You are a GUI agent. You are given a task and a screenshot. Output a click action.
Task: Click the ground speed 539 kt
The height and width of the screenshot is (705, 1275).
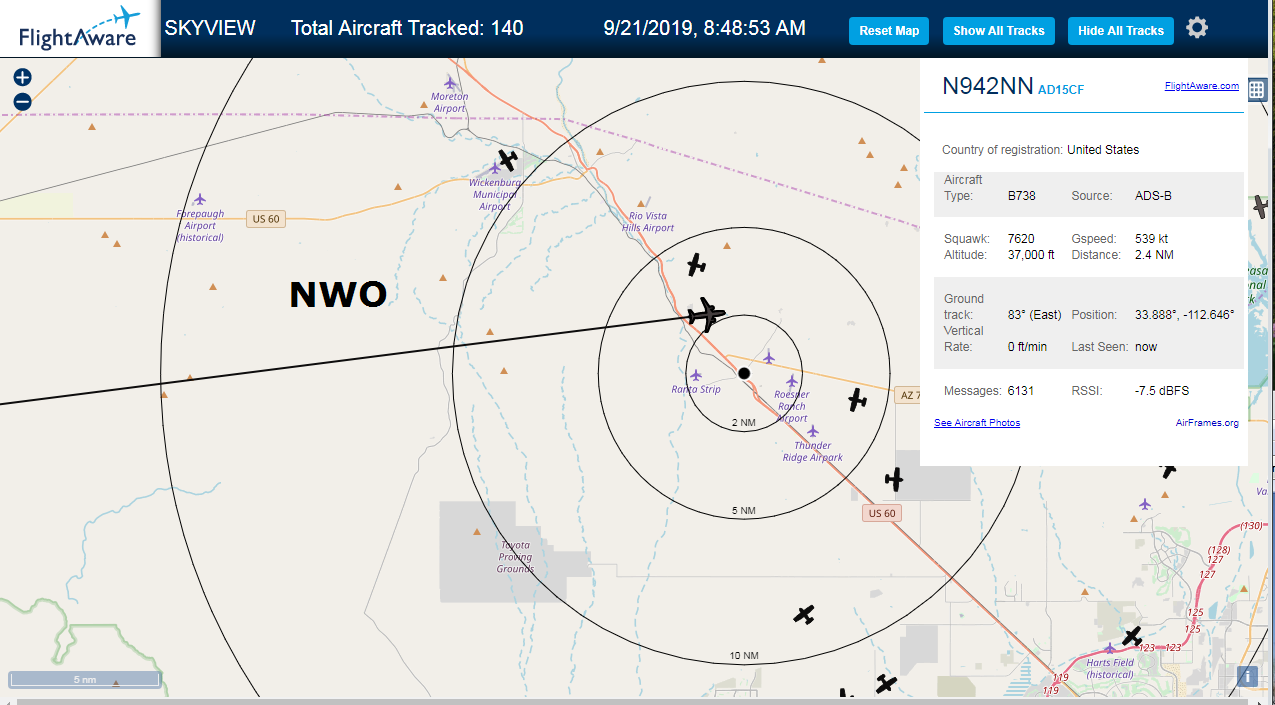pos(1151,239)
